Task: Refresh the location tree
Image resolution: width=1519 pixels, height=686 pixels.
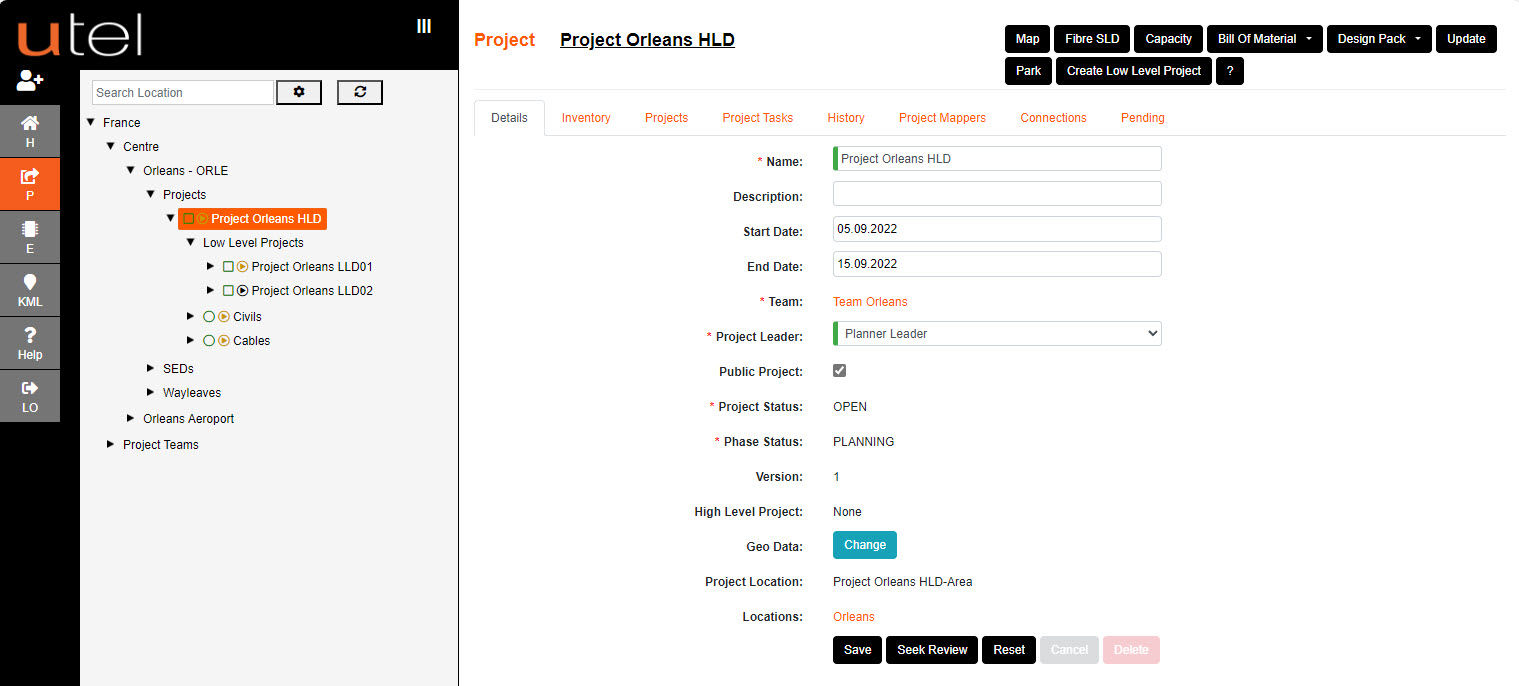Action: pos(359,91)
